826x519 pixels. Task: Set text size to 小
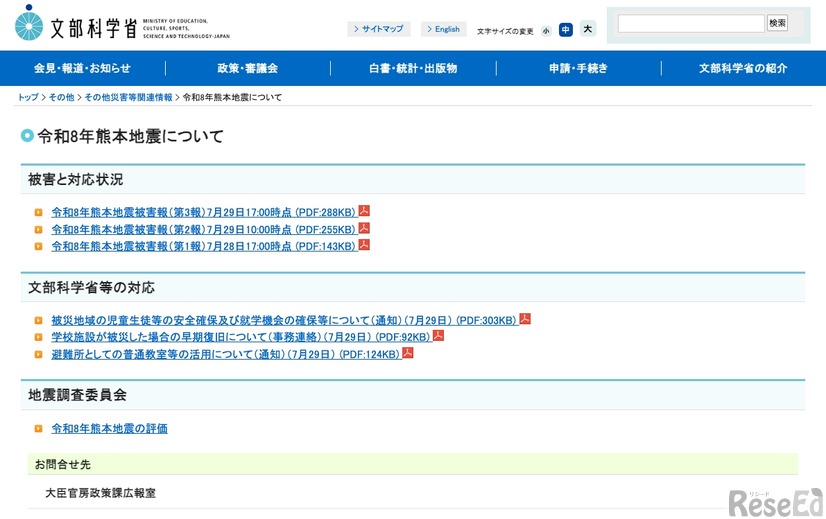click(546, 31)
